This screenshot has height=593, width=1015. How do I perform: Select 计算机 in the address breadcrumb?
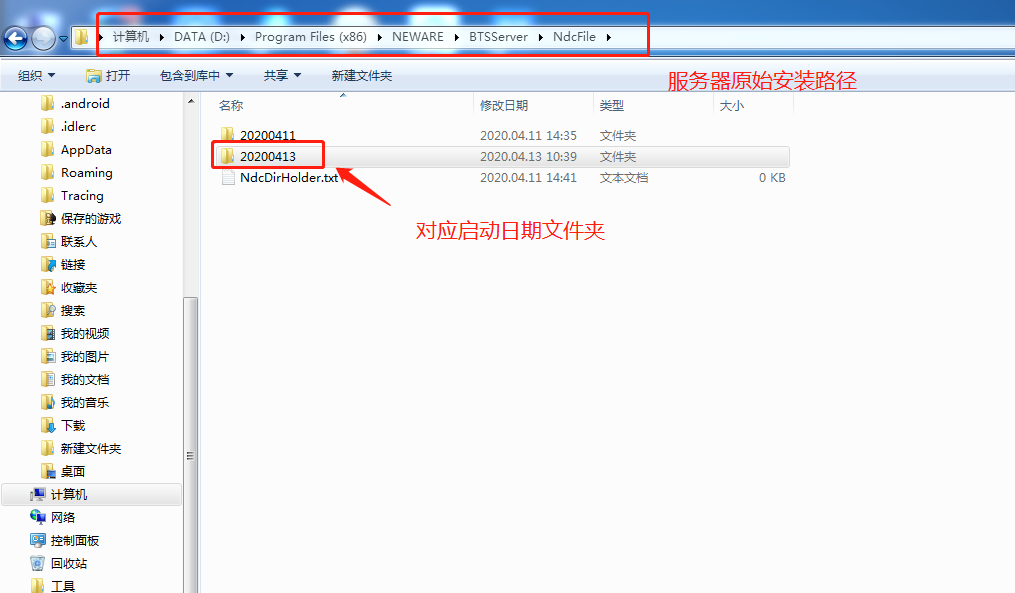[x=131, y=37]
